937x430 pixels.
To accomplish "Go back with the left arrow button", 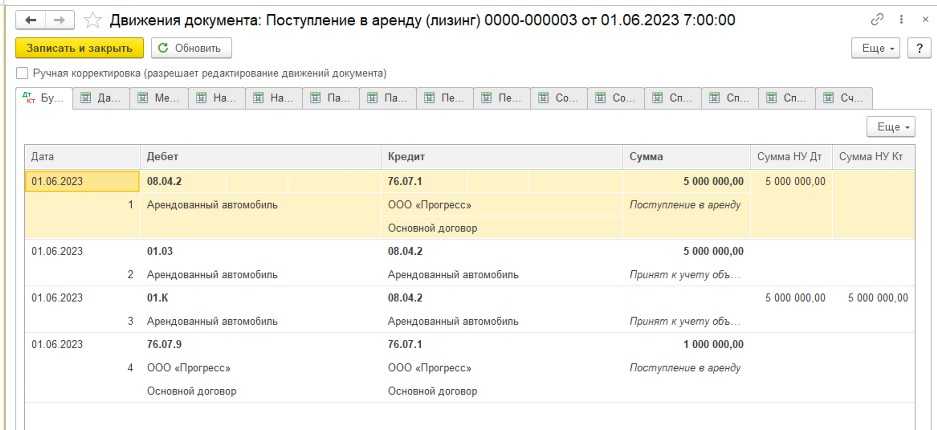I will pyautogui.click(x=30, y=20).
